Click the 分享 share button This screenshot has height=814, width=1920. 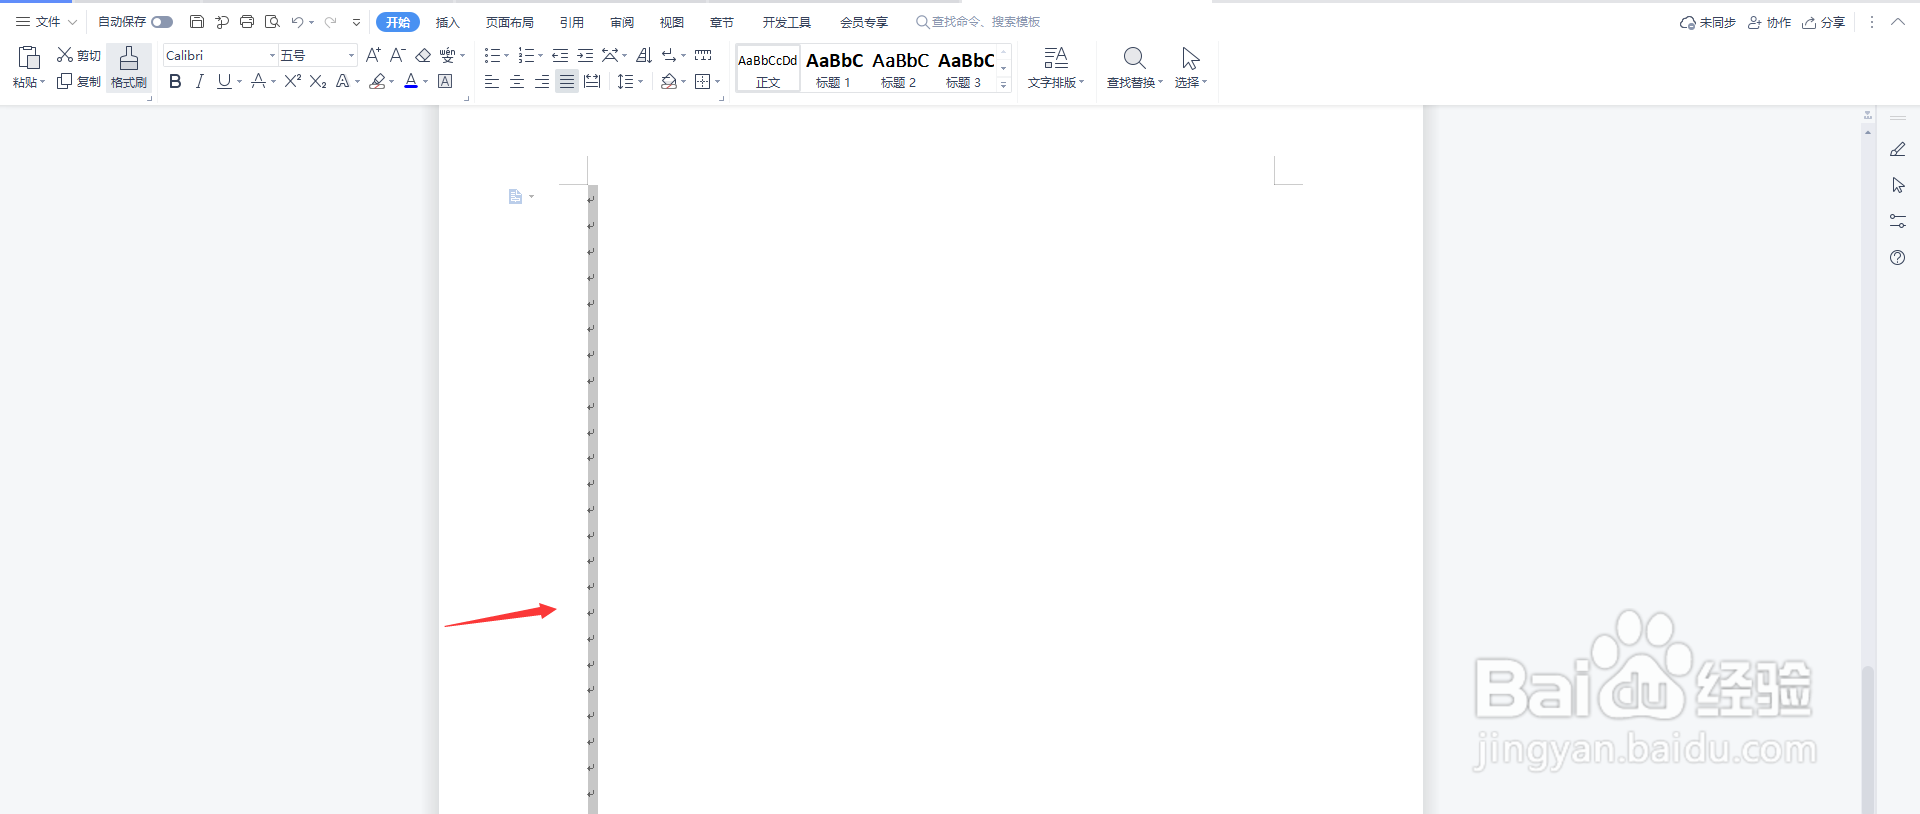[1823, 22]
